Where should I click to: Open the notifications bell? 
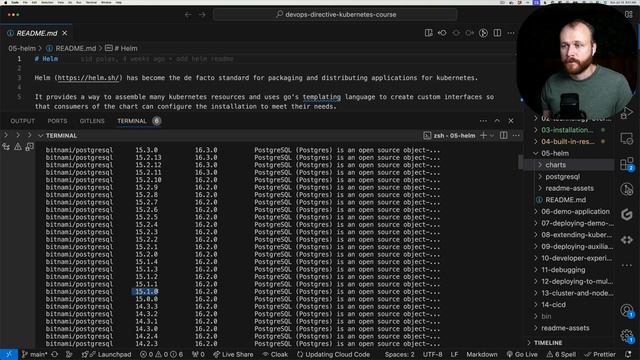[628, 354]
